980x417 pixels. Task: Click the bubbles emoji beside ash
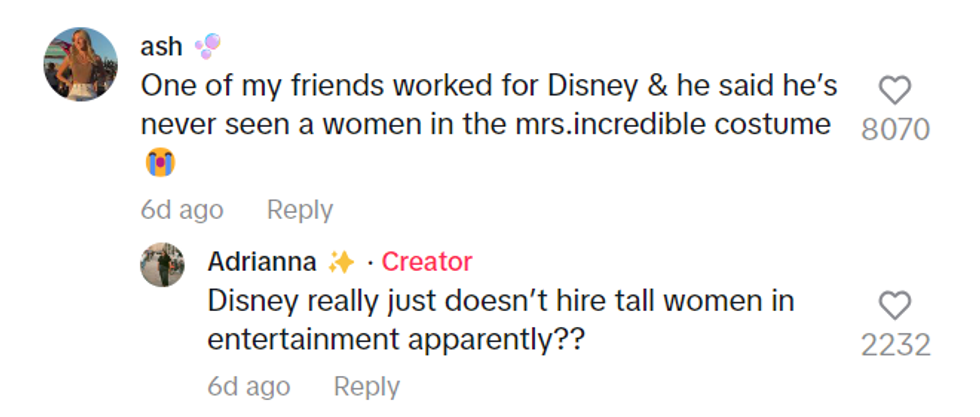point(206,46)
